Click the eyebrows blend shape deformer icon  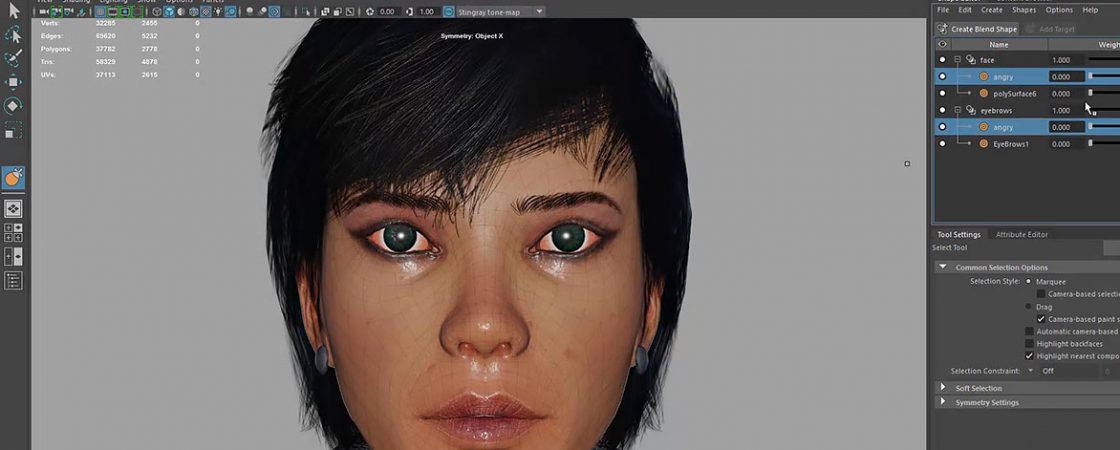coord(971,111)
